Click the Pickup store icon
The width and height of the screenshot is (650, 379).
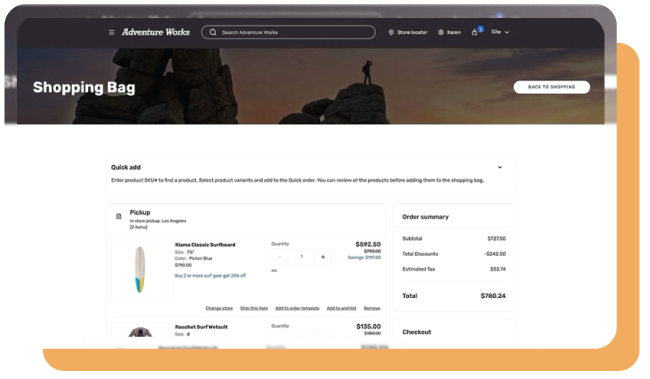click(119, 216)
